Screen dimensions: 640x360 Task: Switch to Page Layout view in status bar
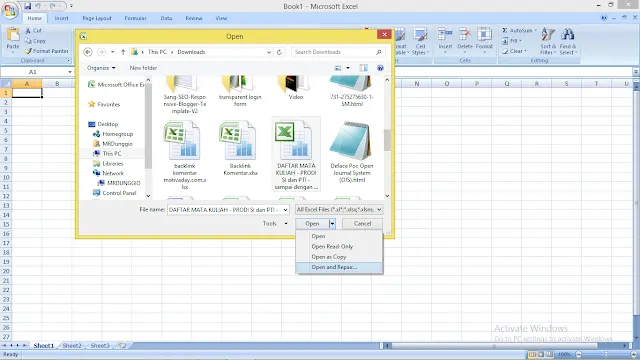(541, 355)
